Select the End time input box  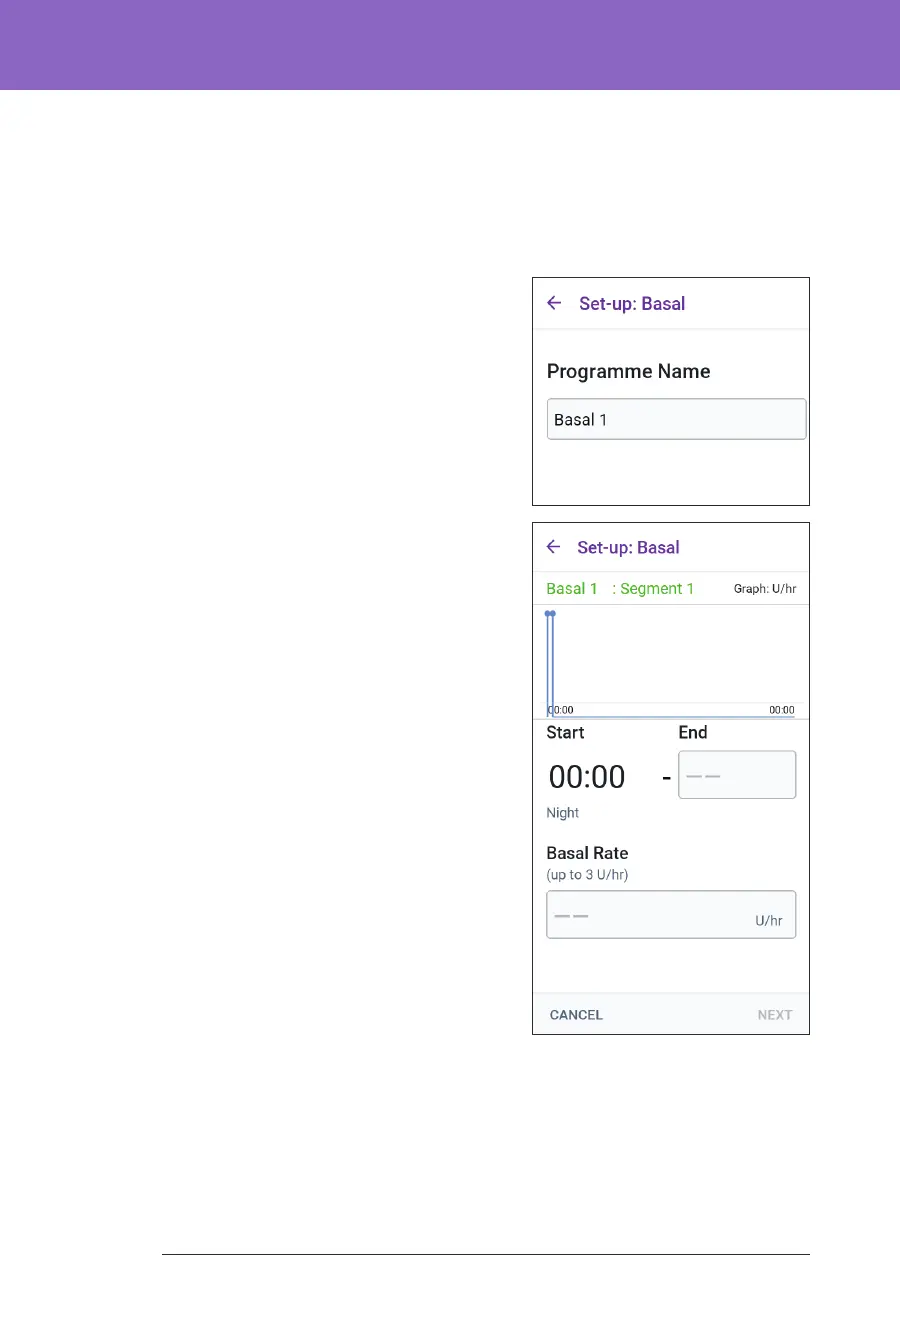pos(737,775)
